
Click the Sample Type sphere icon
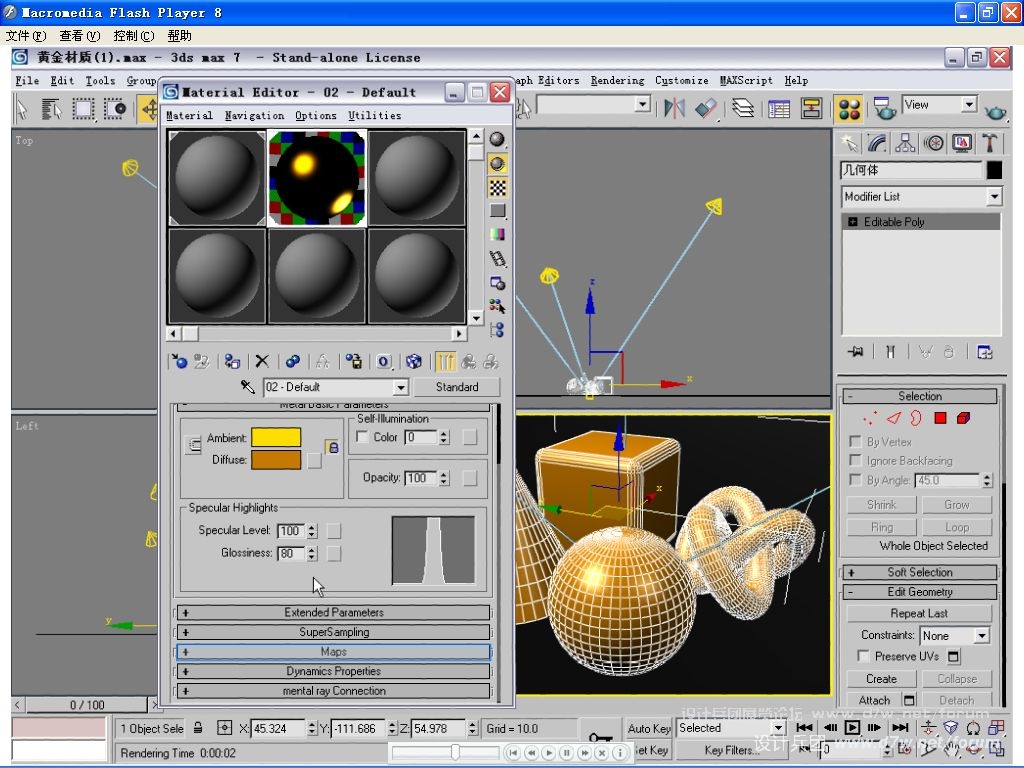(497, 139)
